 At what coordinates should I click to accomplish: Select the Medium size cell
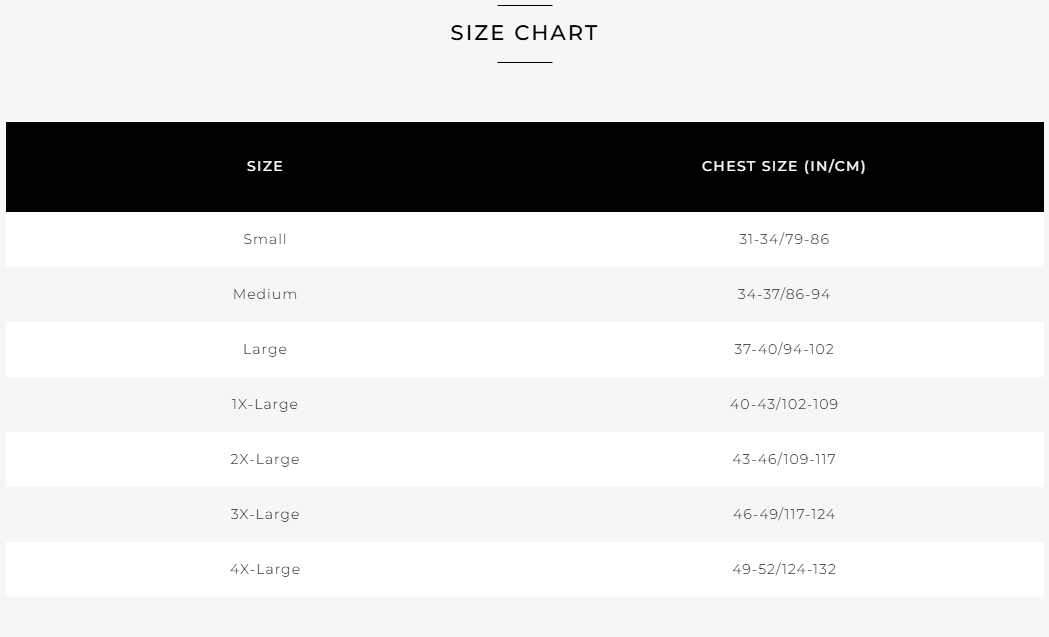pyautogui.click(x=265, y=294)
